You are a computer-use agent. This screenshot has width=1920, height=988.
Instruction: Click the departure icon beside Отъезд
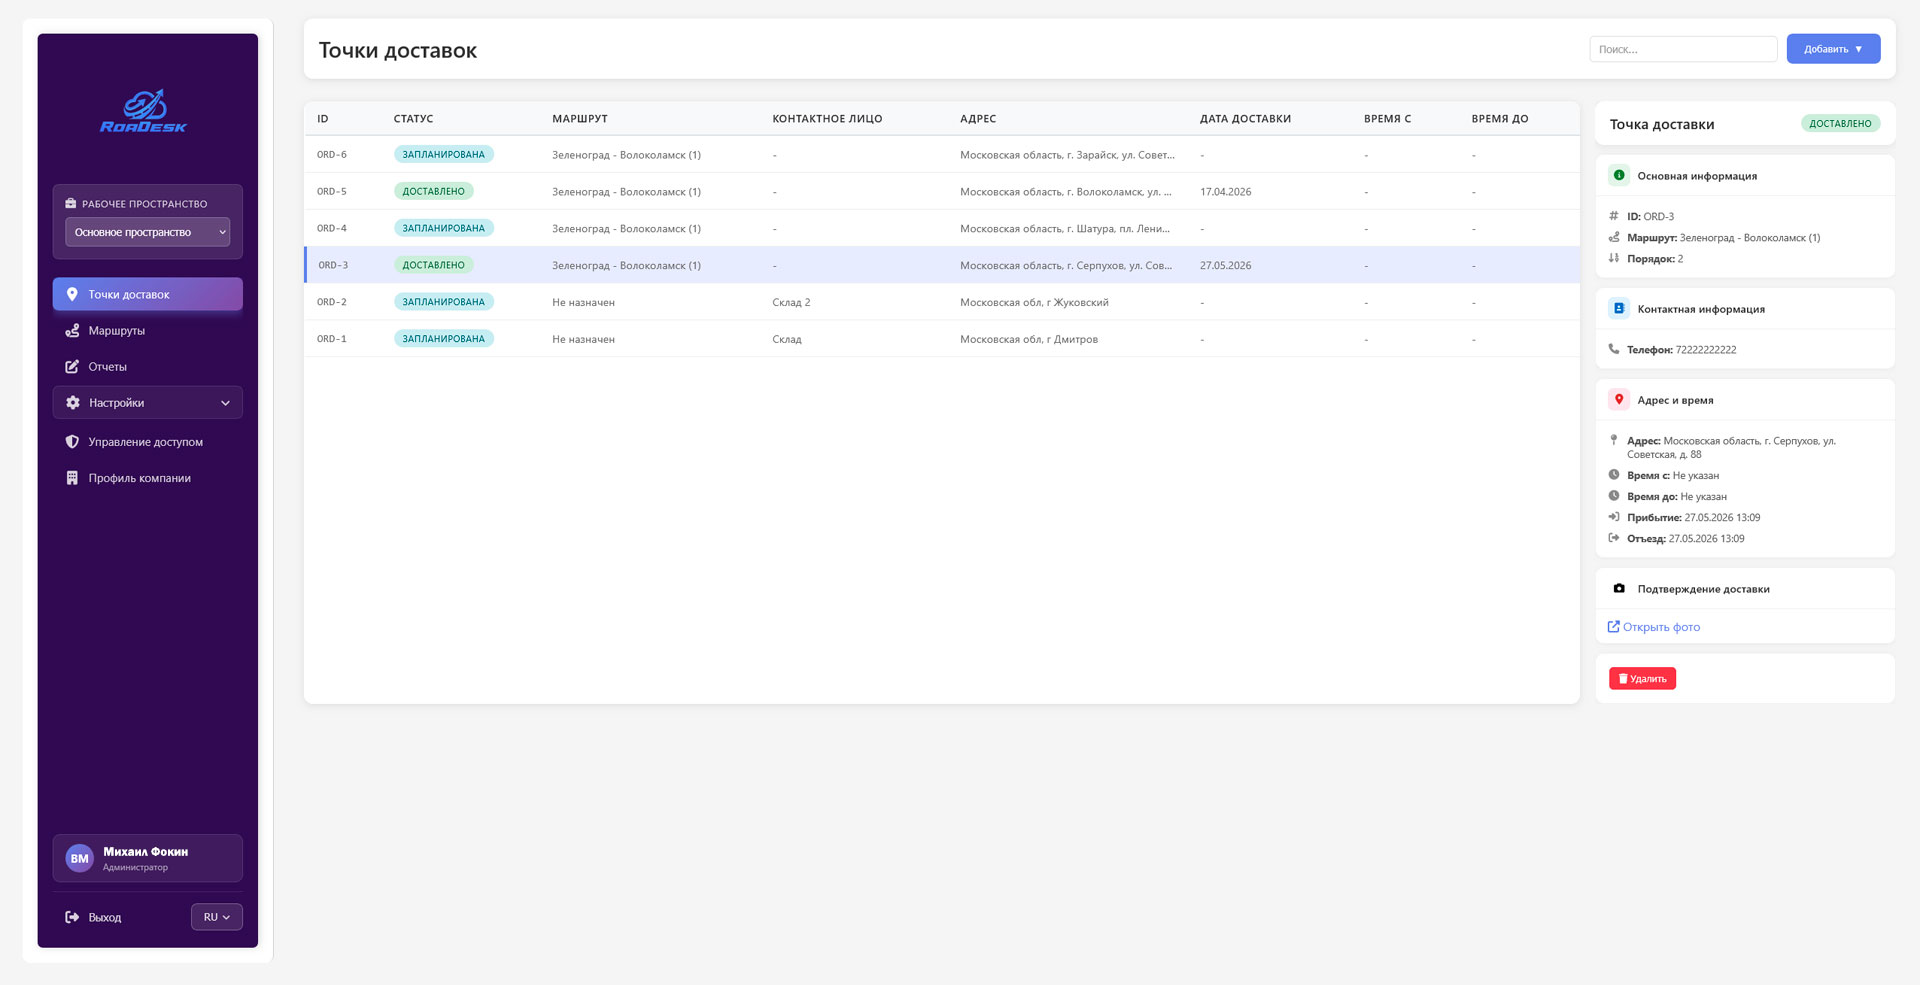[1614, 538]
